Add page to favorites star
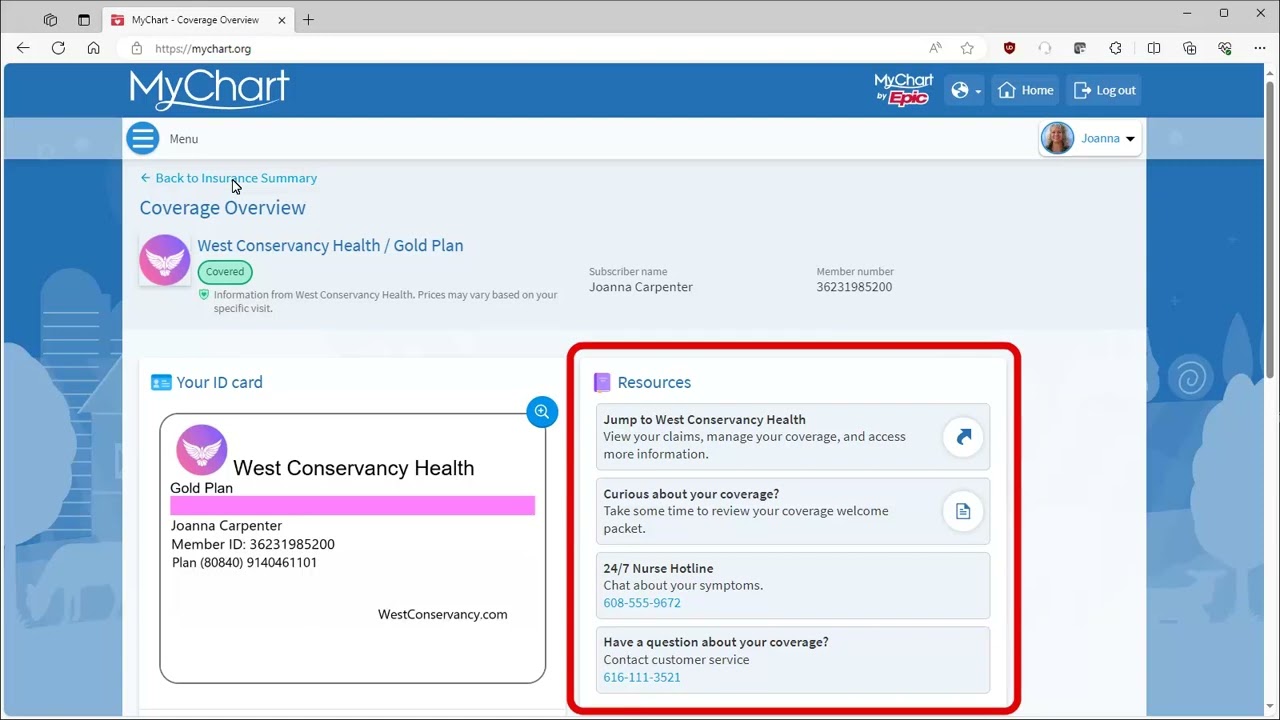The width and height of the screenshot is (1280, 720). pos(967,48)
